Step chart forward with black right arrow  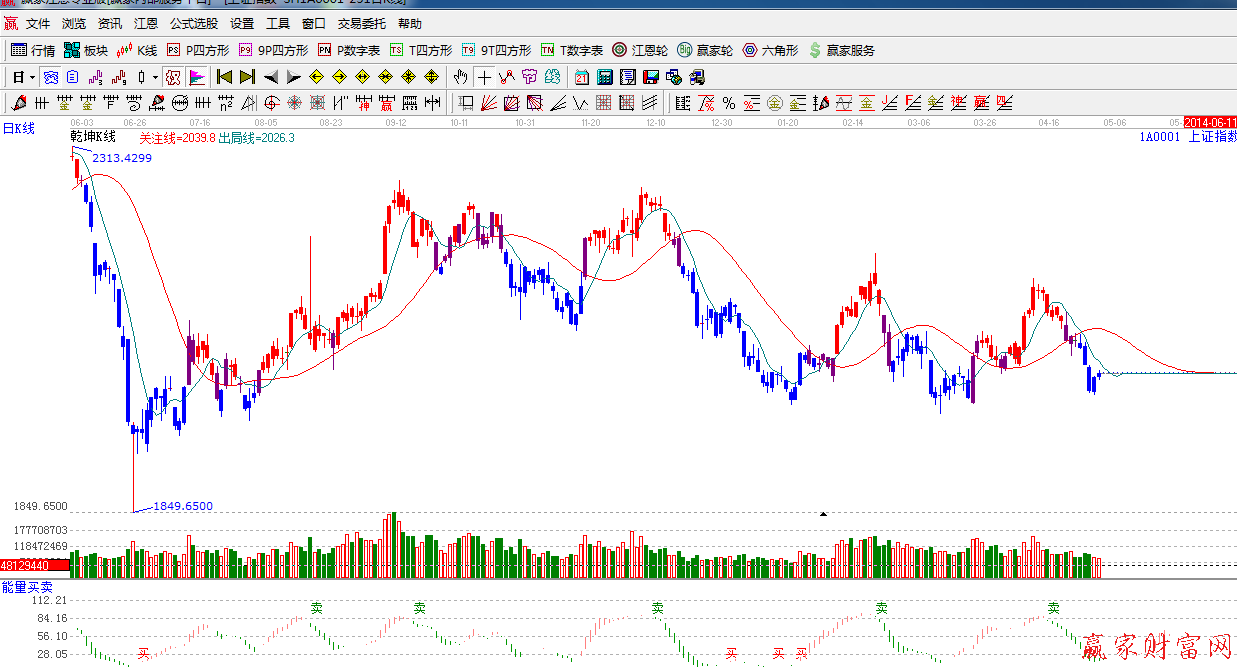[293, 77]
